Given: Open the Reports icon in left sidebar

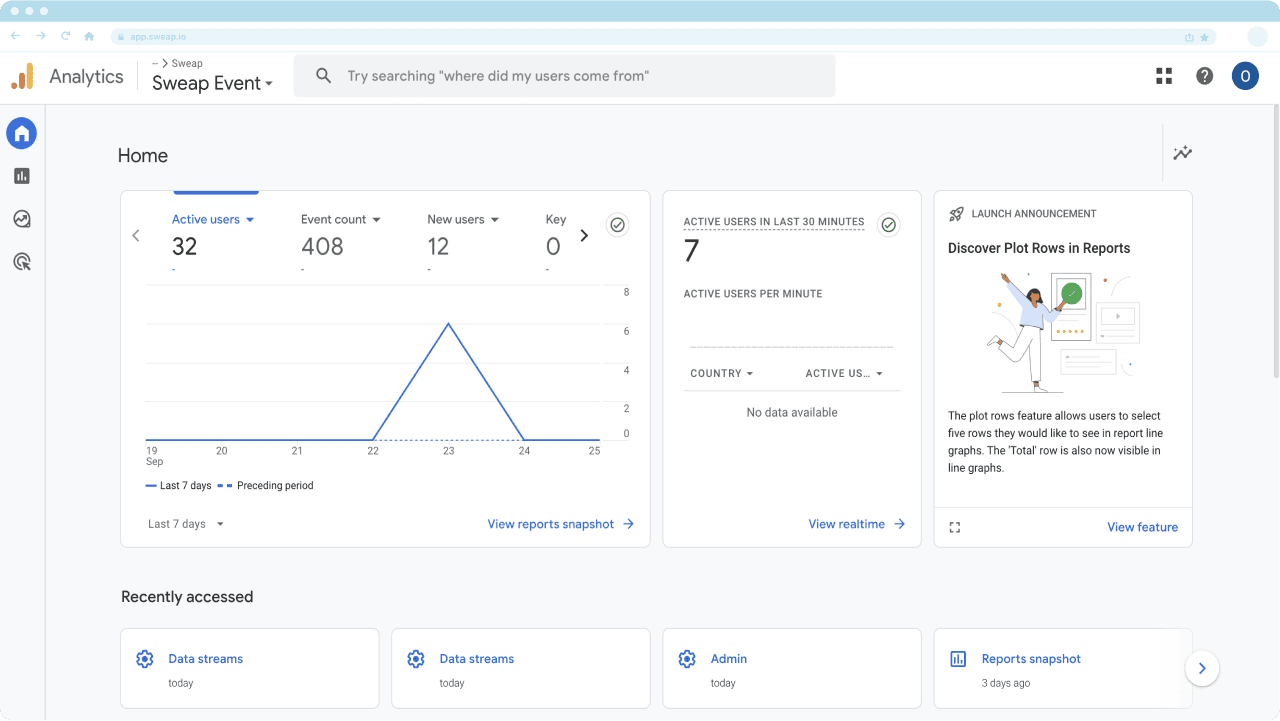Looking at the screenshot, I should [22, 176].
